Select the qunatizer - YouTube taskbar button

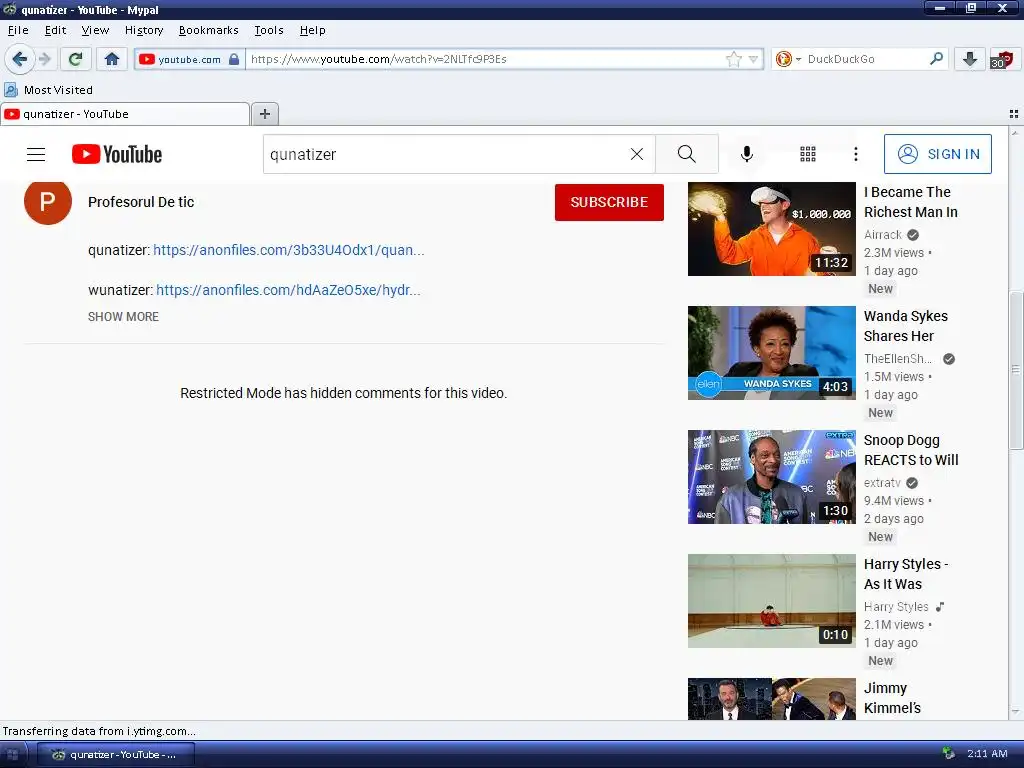[x=116, y=754]
